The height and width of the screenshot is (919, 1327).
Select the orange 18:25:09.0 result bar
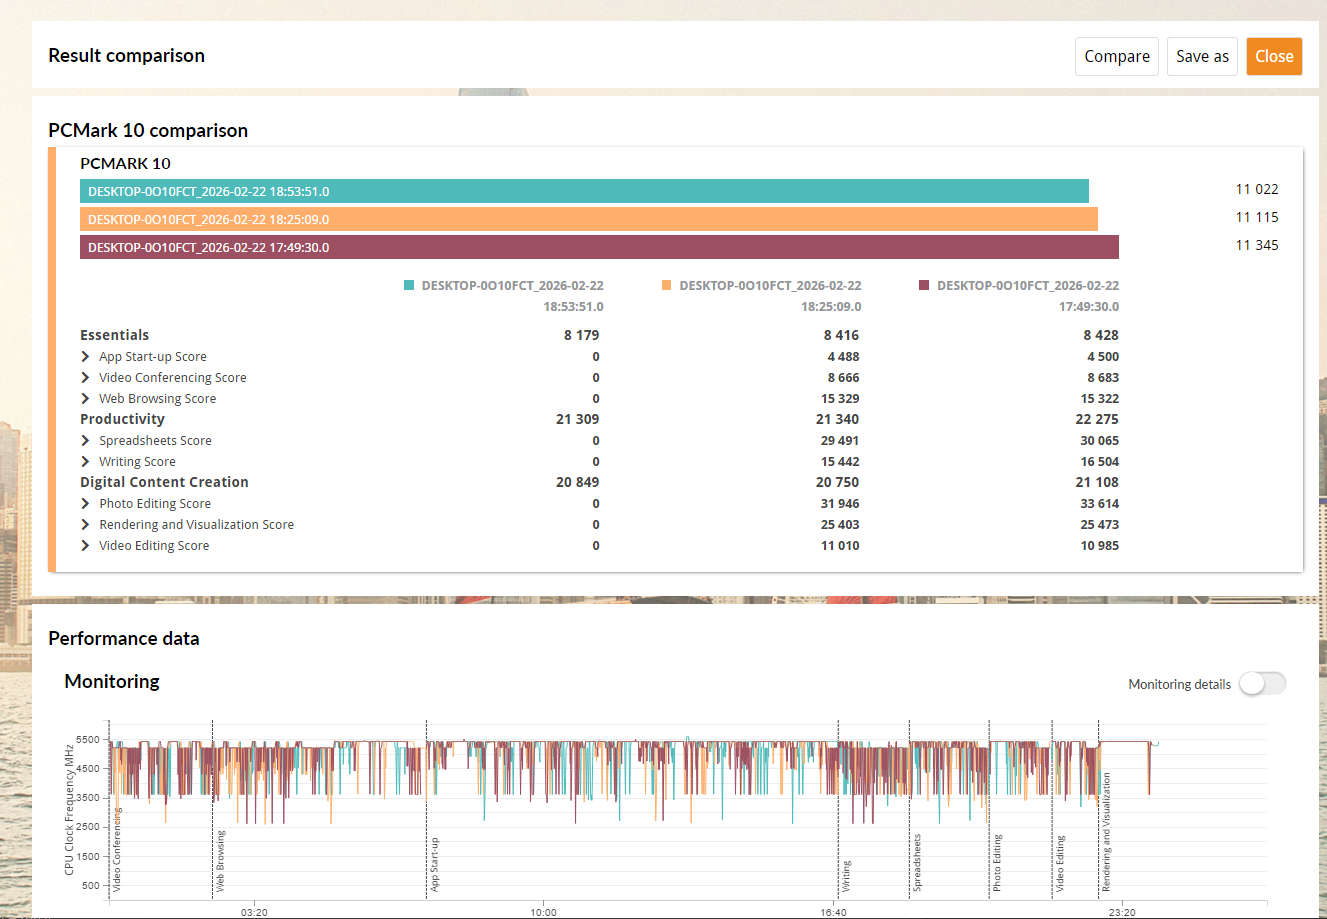[x=589, y=219]
